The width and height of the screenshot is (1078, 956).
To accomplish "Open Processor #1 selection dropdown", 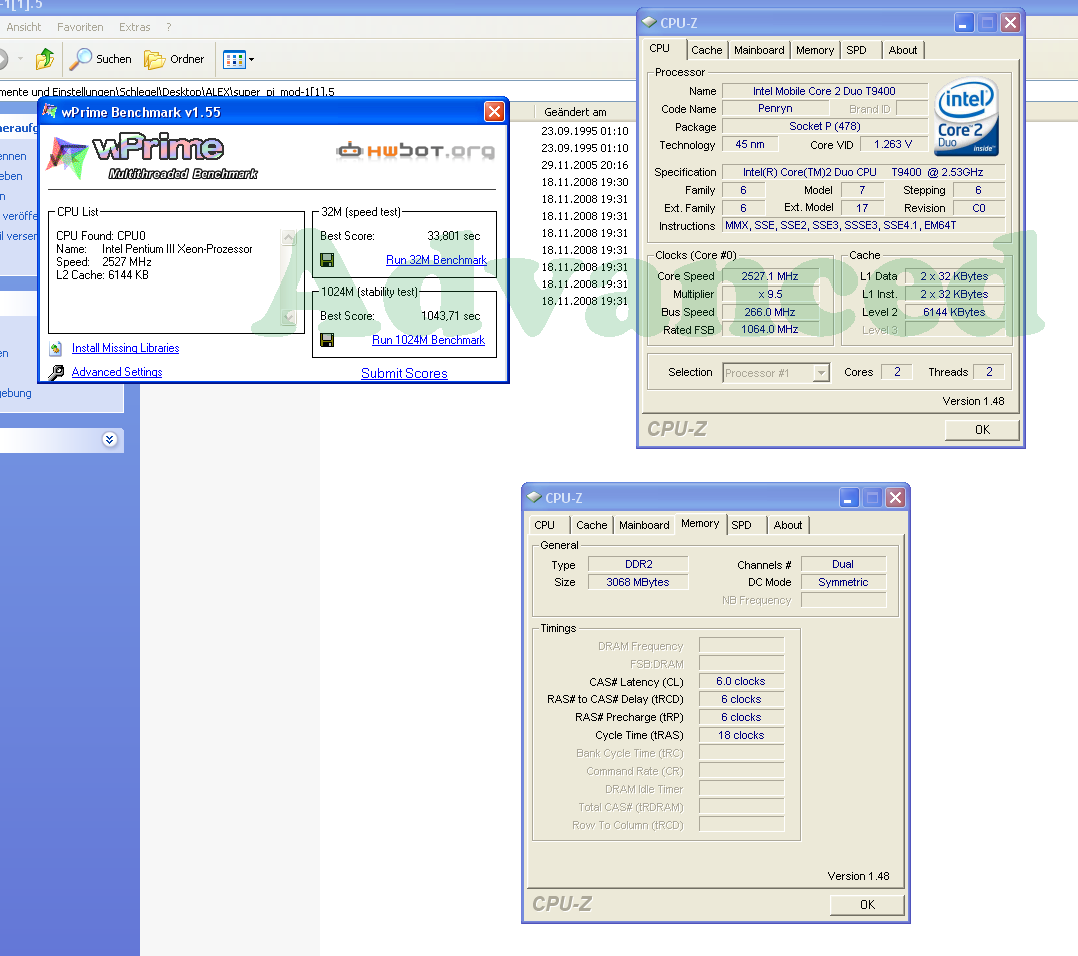I will 820,373.
